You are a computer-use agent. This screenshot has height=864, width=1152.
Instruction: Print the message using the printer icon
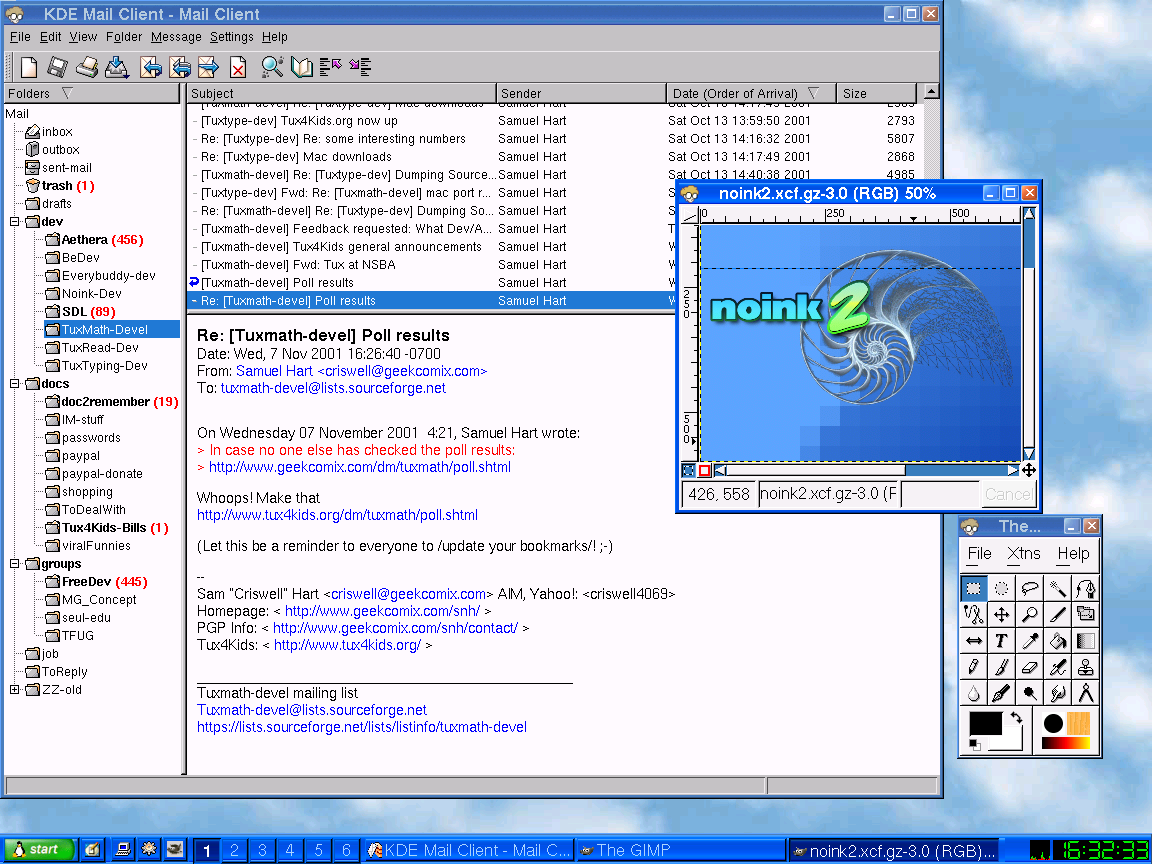pyautogui.click(x=87, y=67)
